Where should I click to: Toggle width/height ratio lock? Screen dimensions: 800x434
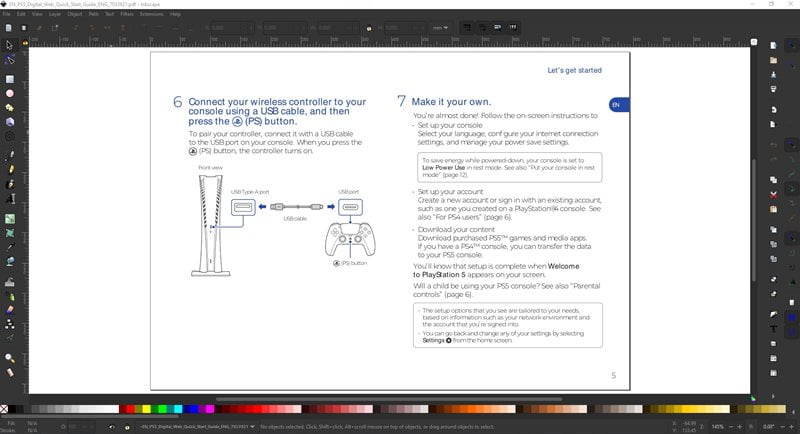(369, 28)
